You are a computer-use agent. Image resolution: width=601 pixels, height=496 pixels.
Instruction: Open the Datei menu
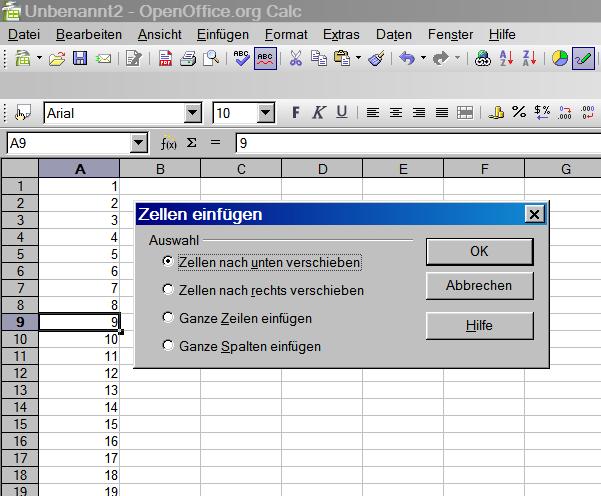(x=24, y=34)
